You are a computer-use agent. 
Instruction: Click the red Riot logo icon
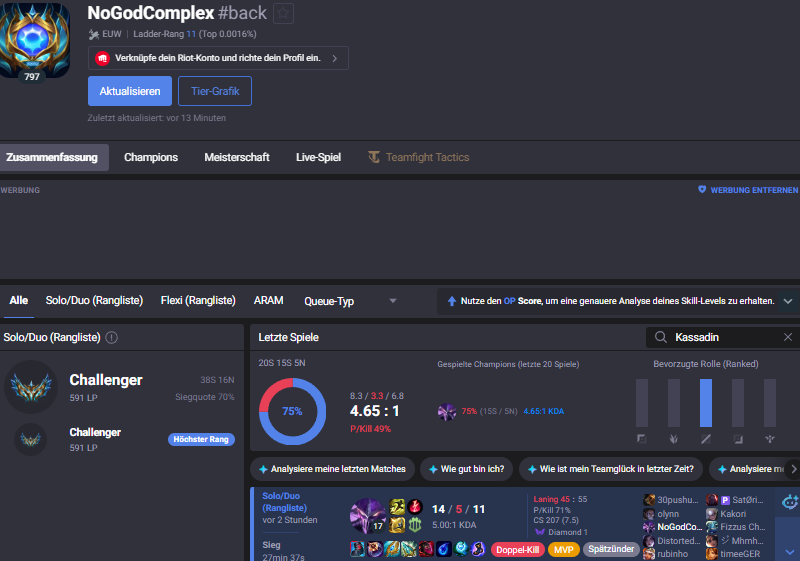point(103,58)
